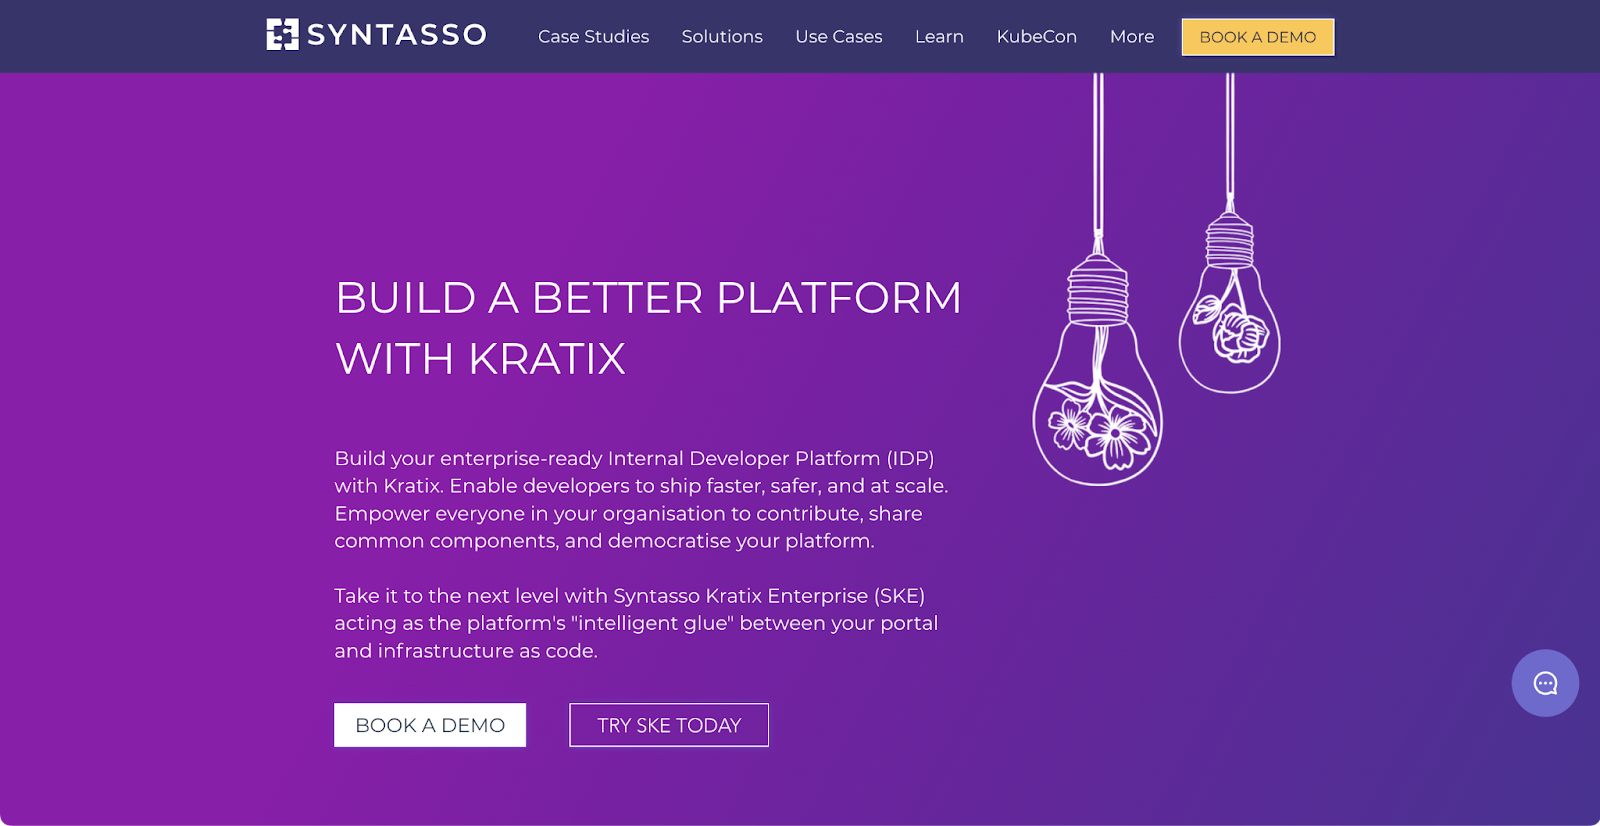
Task: Click the SYNTASSO wordmark text
Action: pyautogui.click(x=397, y=36)
